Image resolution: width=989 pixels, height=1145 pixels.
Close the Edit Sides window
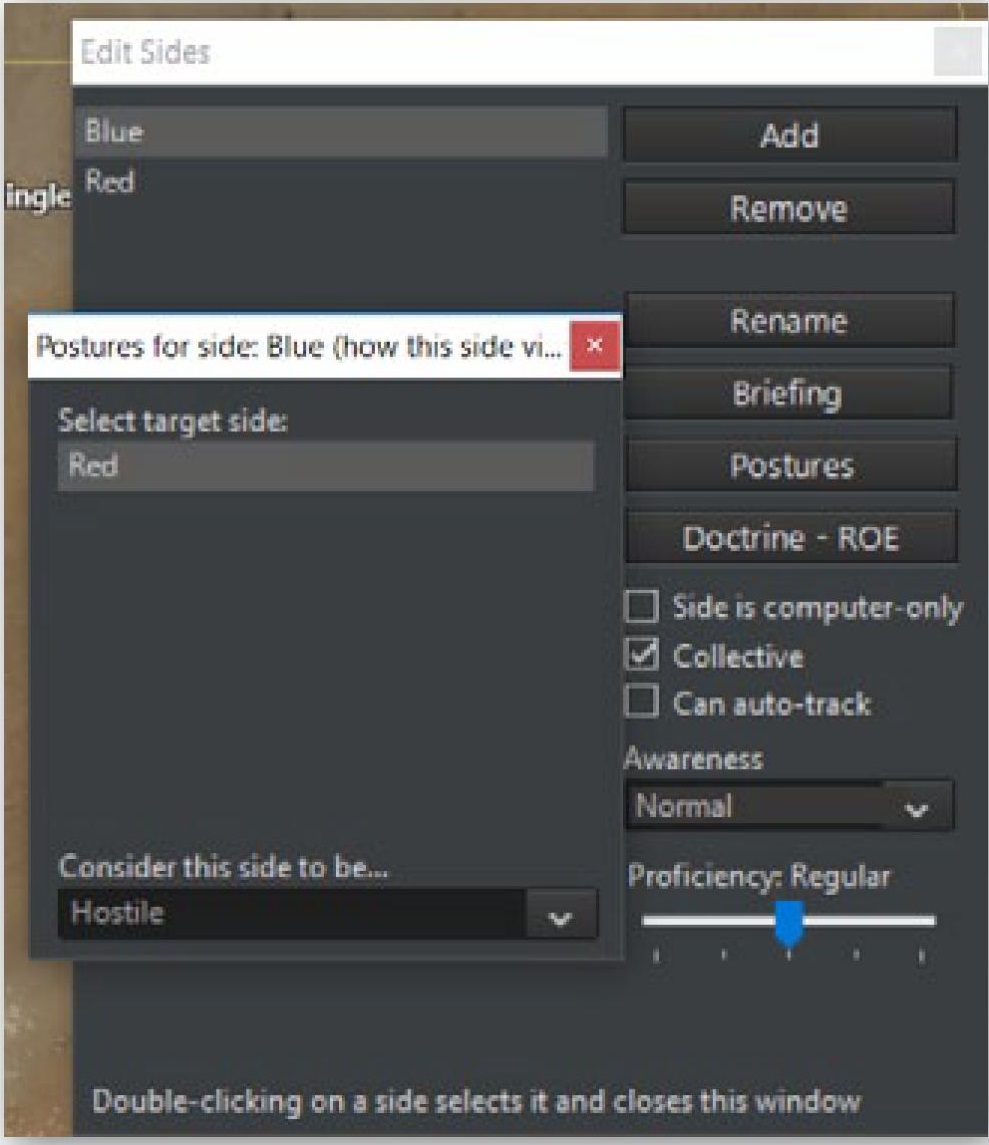(958, 51)
